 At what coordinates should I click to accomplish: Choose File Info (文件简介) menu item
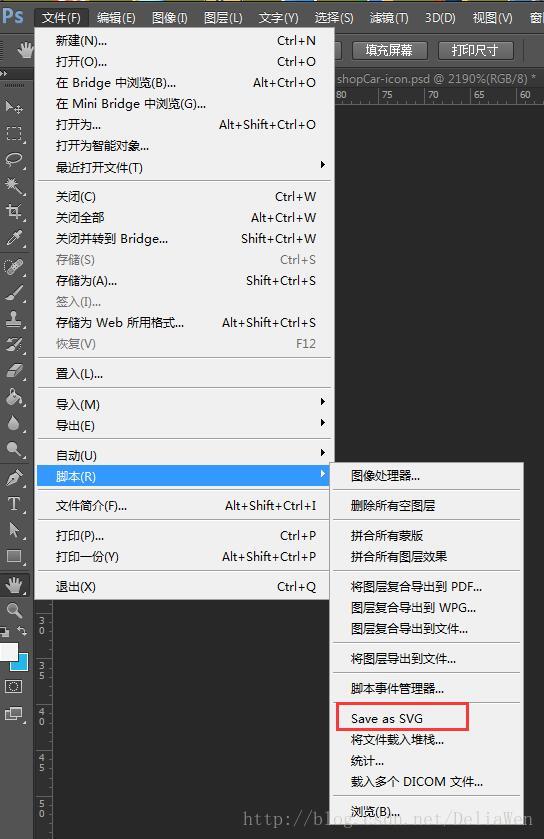185,506
